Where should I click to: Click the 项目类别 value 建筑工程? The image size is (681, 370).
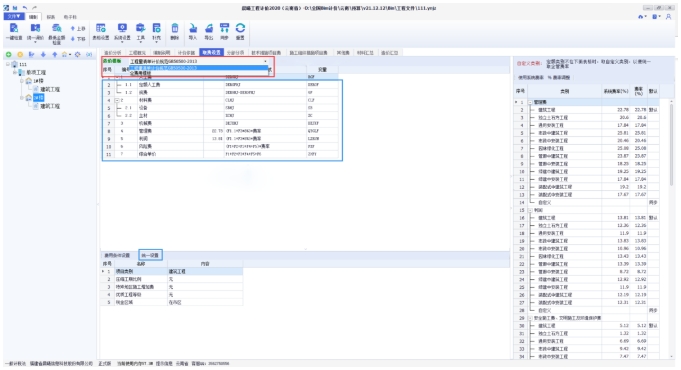205,271
